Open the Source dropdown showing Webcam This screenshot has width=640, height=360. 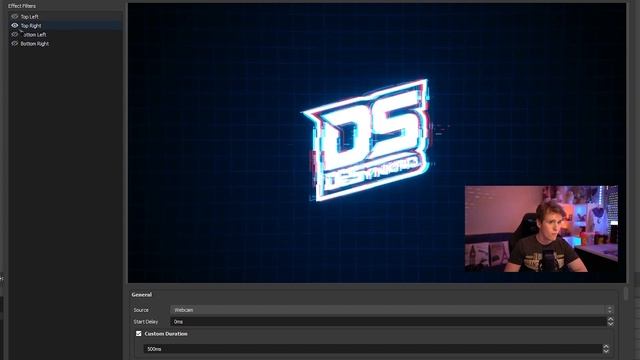392,310
